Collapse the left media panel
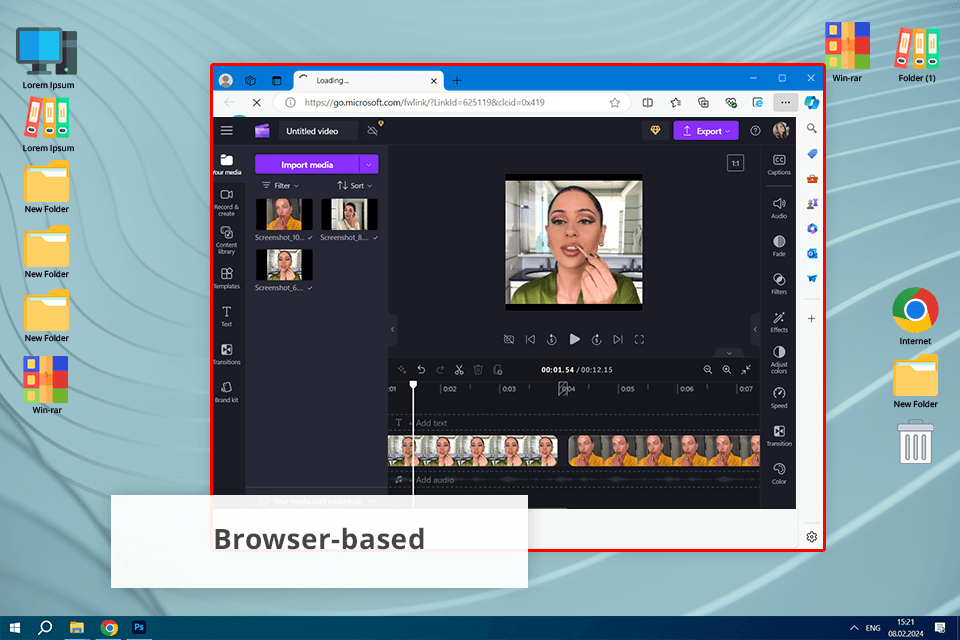 [x=392, y=329]
